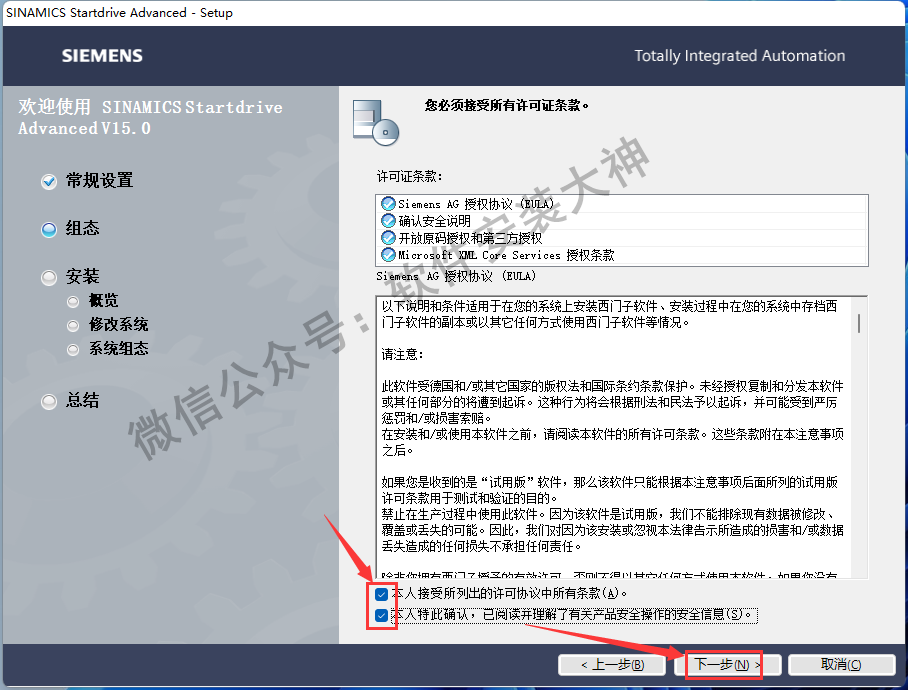Click the 修改系统 sub-step label
The width and height of the screenshot is (908, 690).
click(x=119, y=325)
